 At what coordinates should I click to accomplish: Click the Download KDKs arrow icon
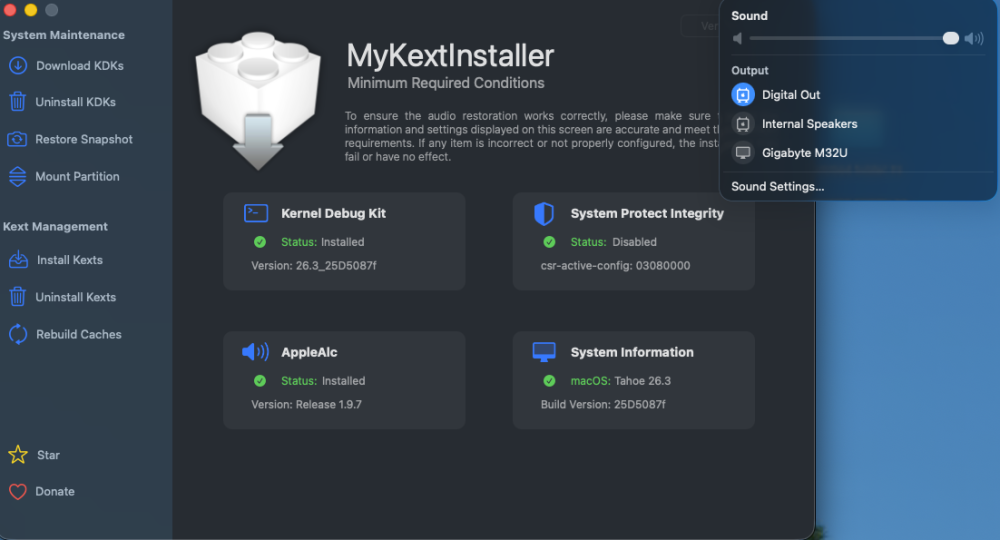[18, 66]
